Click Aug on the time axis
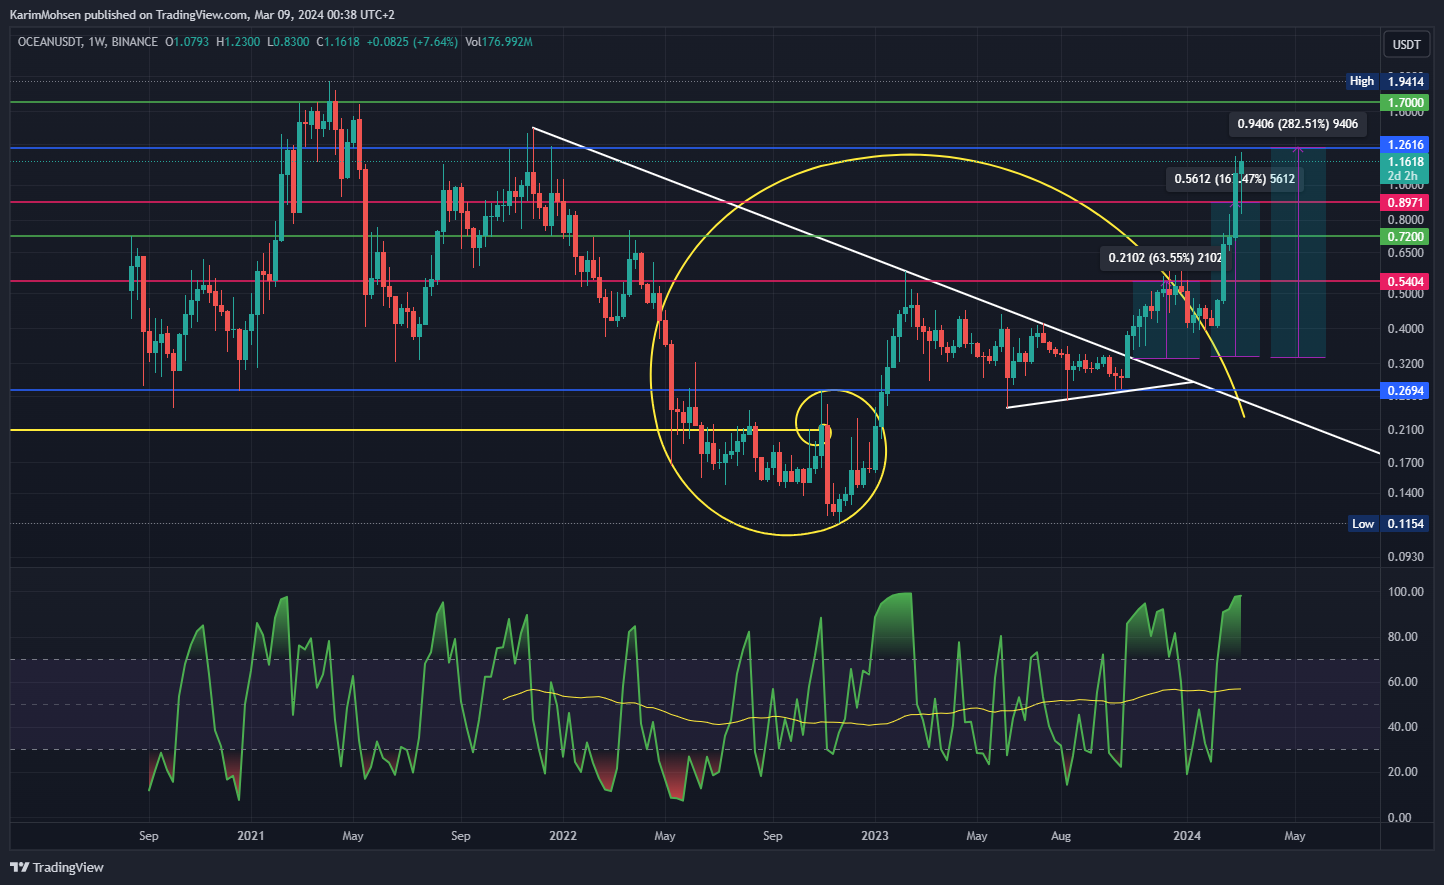The height and width of the screenshot is (885, 1444). pos(1061,836)
